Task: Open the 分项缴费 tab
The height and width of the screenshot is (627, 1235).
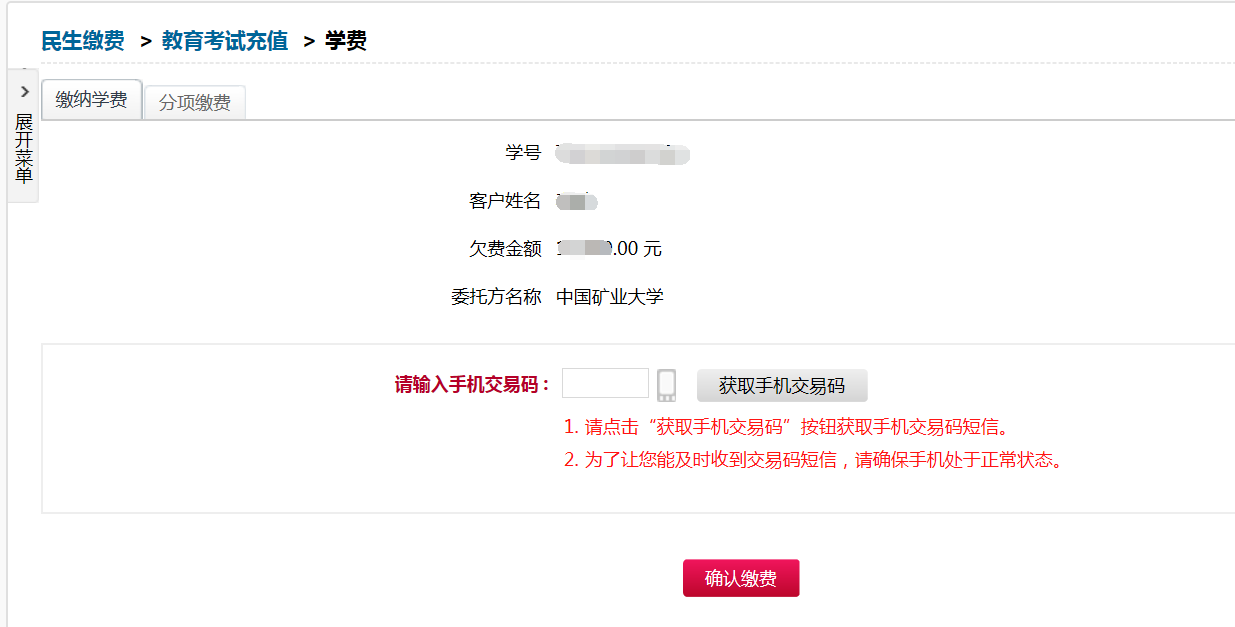Action: (x=195, y=103)
